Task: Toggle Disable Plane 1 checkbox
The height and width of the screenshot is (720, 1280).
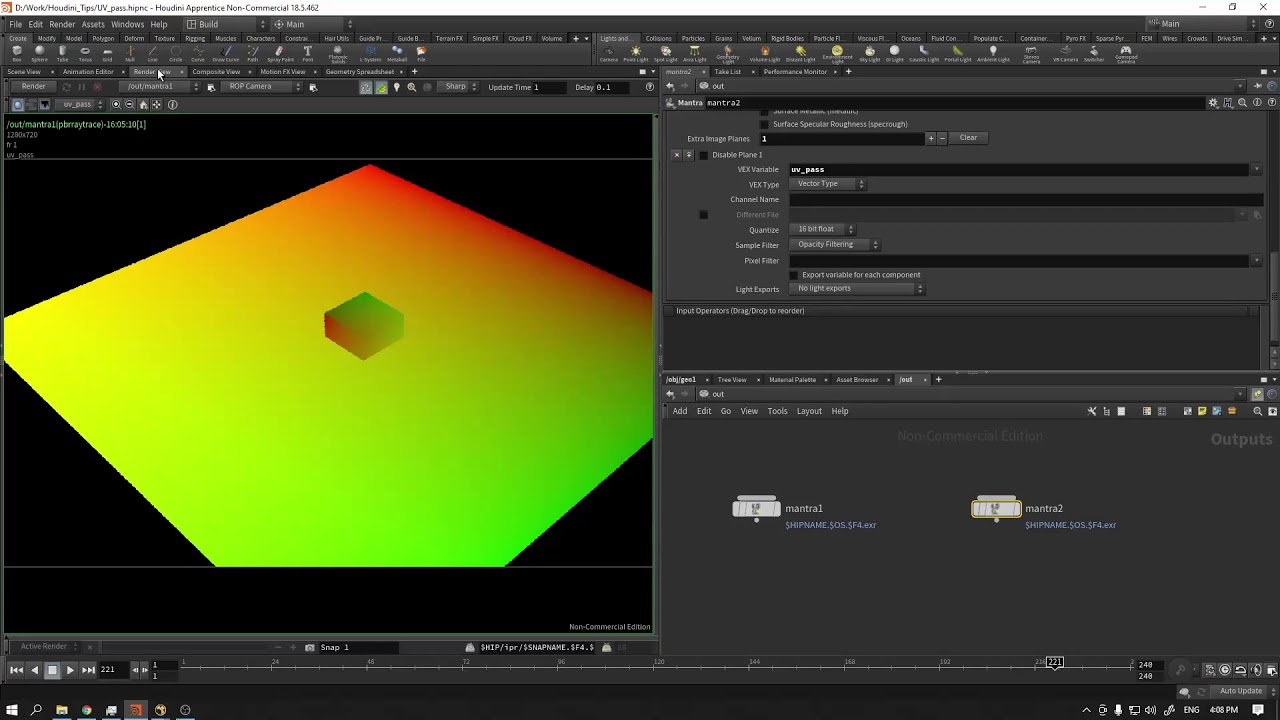Action: pos(703,155)
